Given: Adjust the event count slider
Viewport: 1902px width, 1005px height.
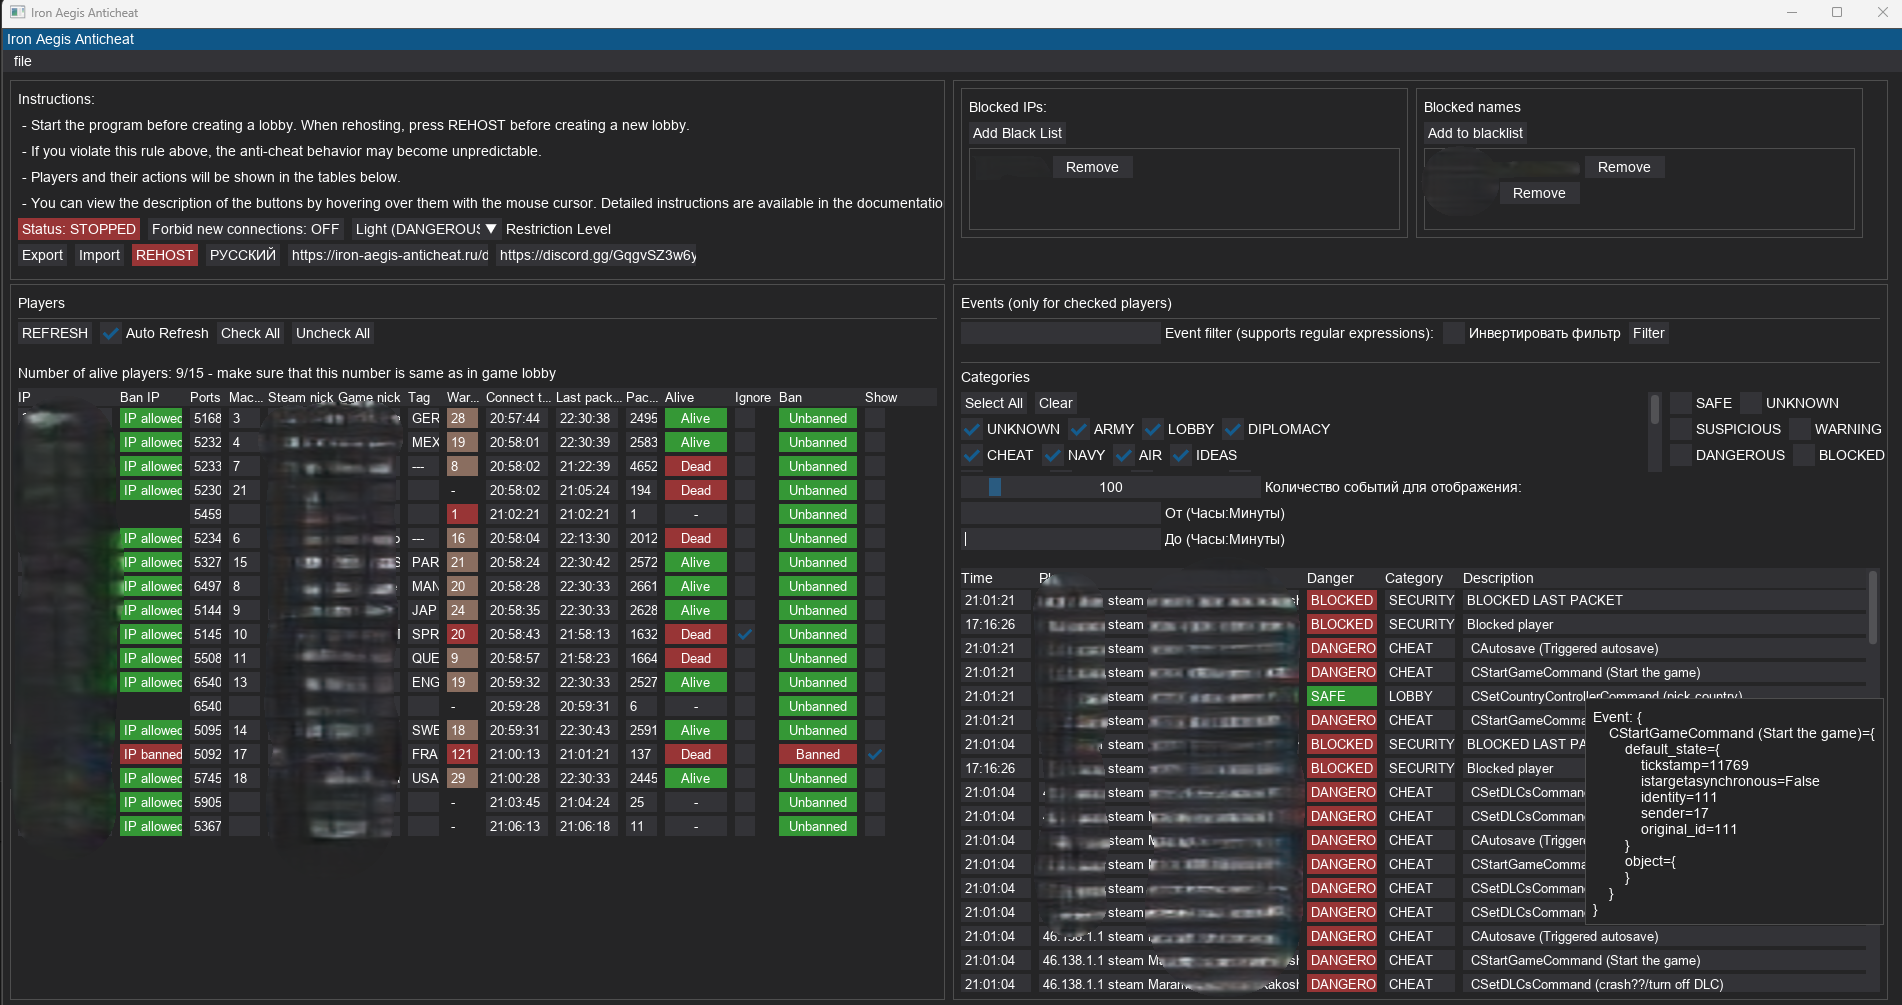Looking at the screenshot, I should (x=996, y=487).
